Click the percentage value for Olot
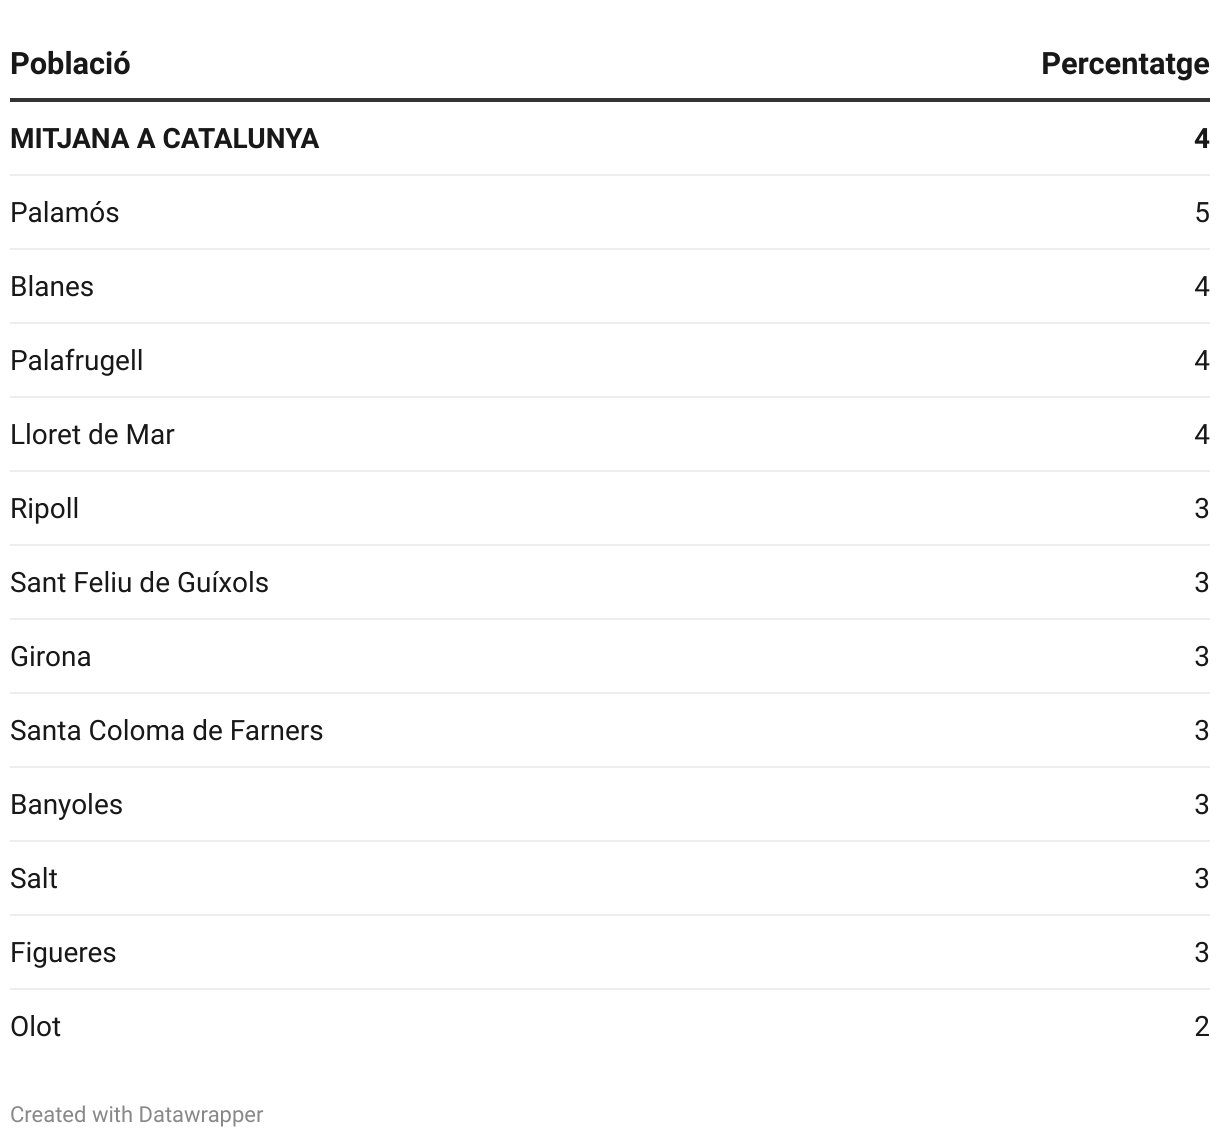The height and width of the screenshot is (1138, 1220). (x=1201, y=1026)
